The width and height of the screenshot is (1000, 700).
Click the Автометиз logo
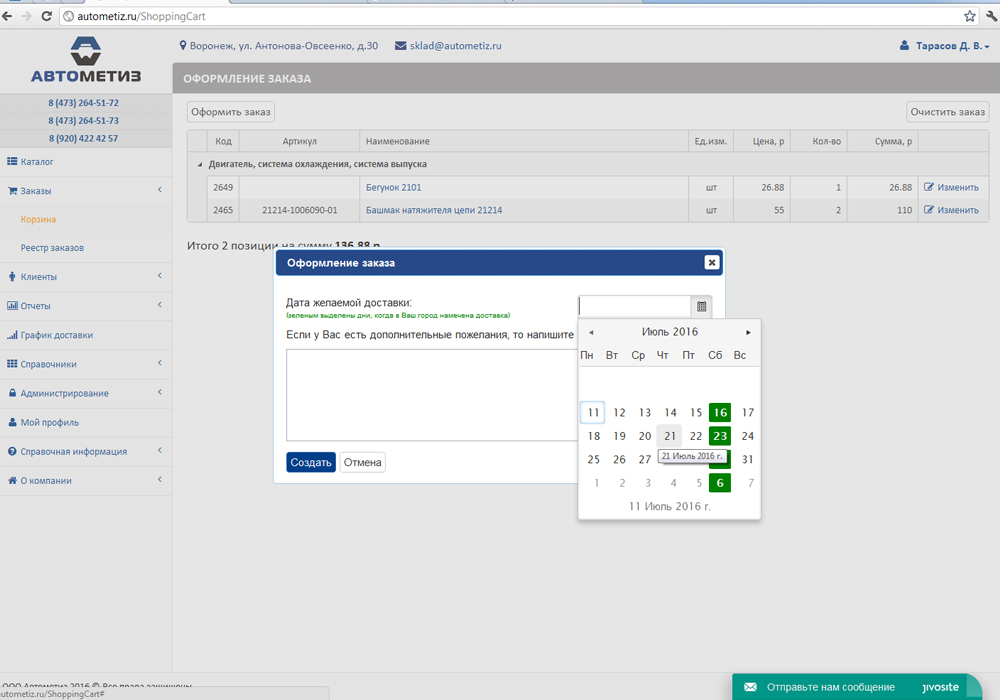tap(86, 61)
